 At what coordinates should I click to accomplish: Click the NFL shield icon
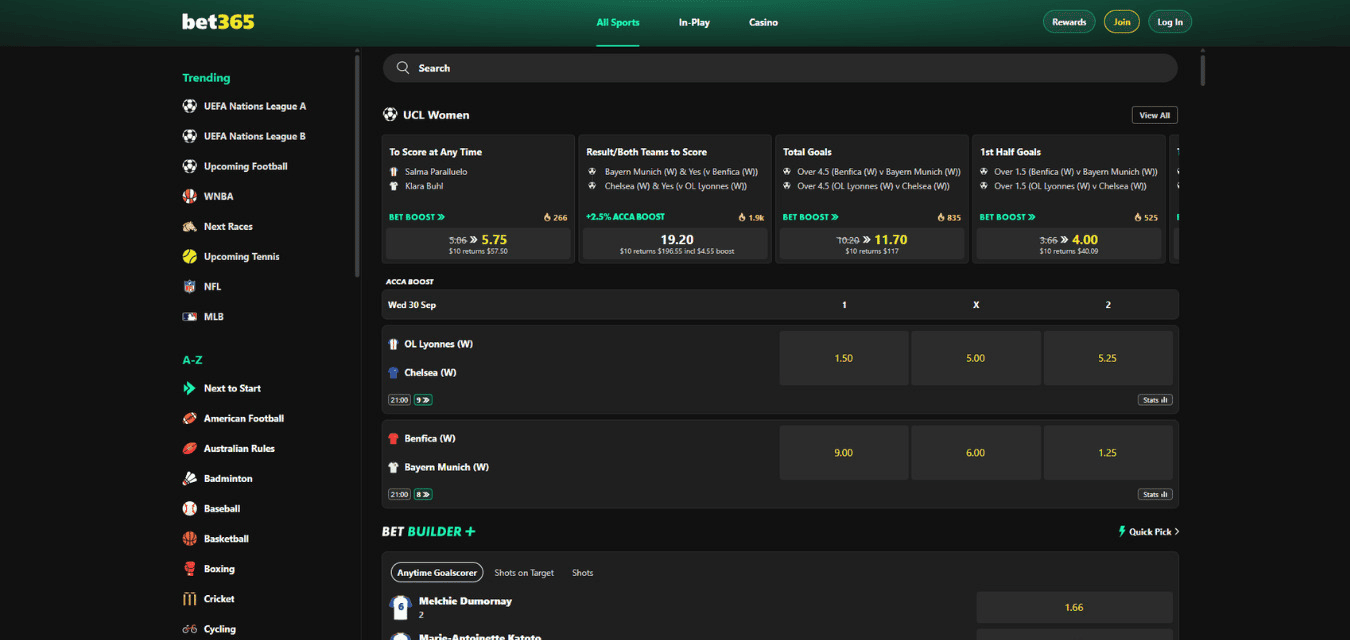coord(189,286)
